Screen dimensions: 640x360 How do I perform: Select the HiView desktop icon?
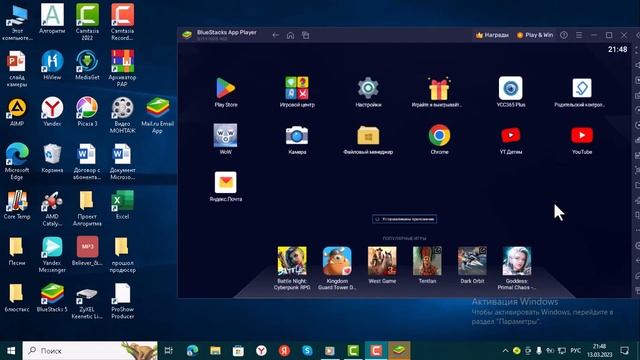(52, 61)
